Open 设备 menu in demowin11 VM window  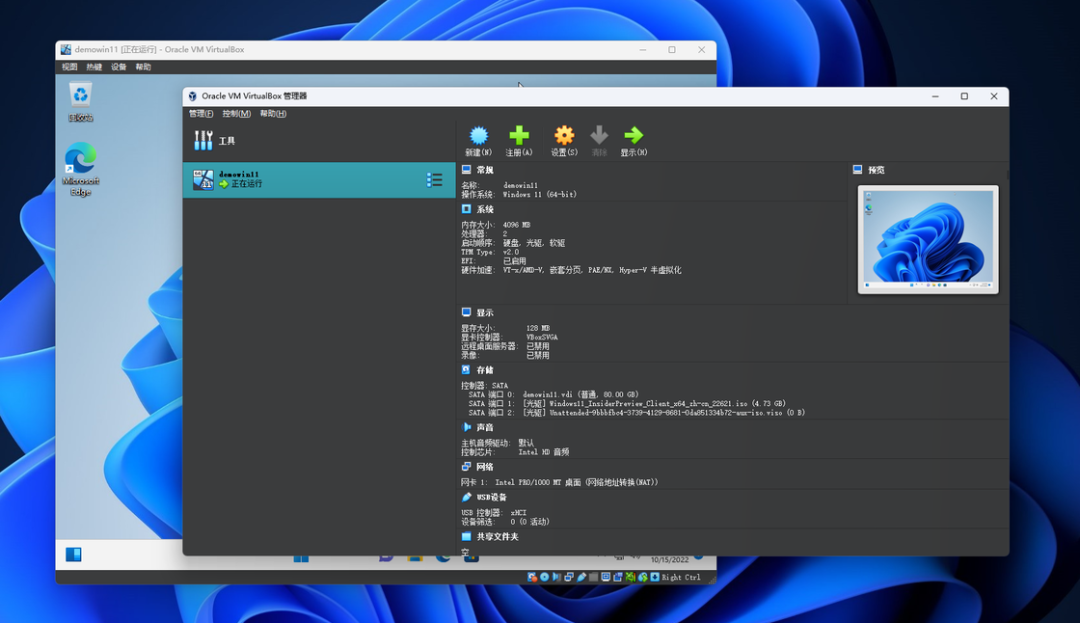click(119, 67)
